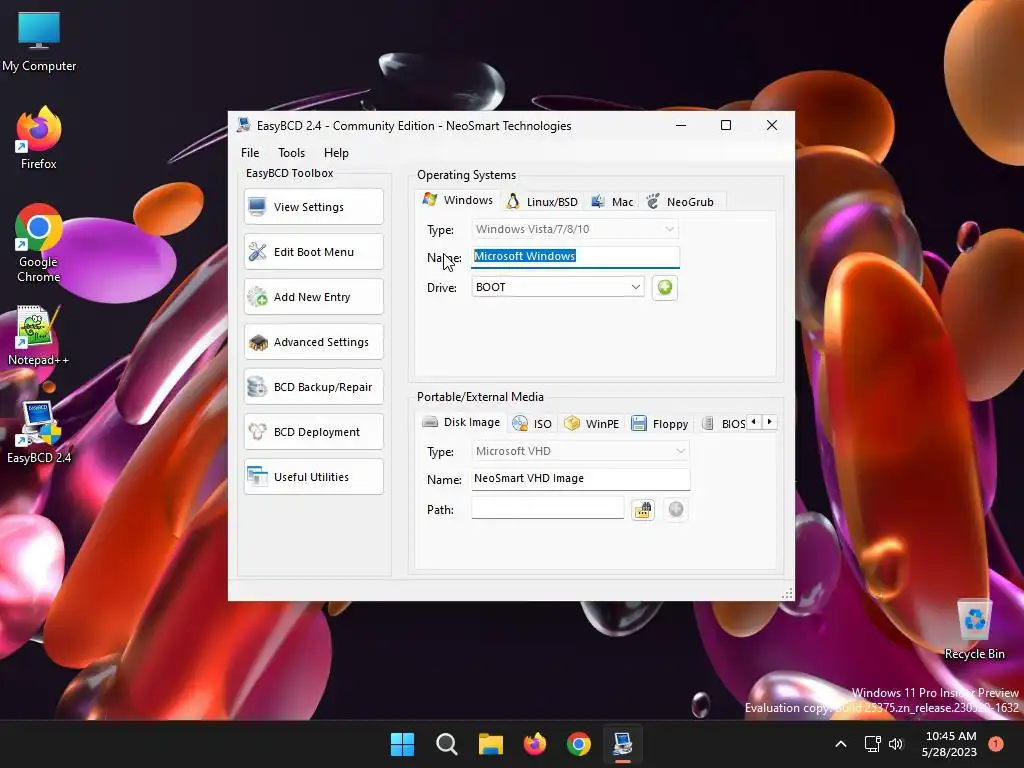Select the Recycle Bin desktop icon
This screenshot has width=1024, height=768.
(x=974, y=630)
